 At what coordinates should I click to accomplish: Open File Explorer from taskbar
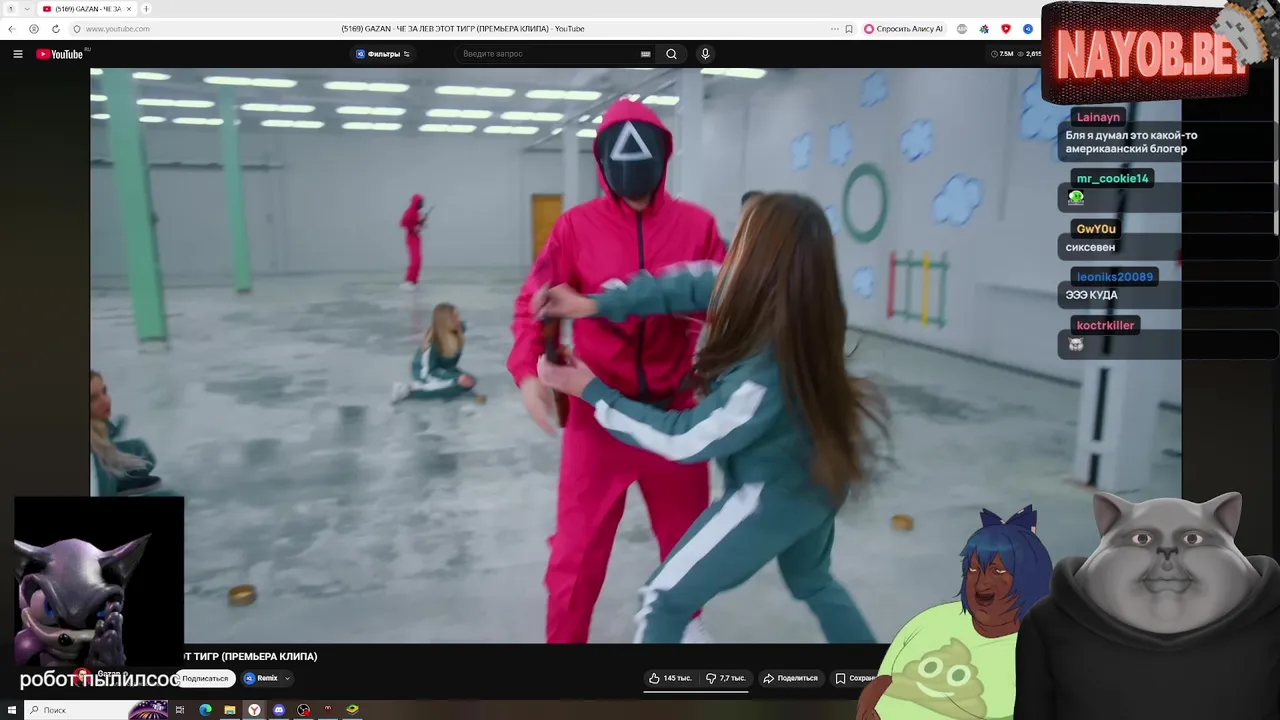pyautogui.click(x=230, y=710)
